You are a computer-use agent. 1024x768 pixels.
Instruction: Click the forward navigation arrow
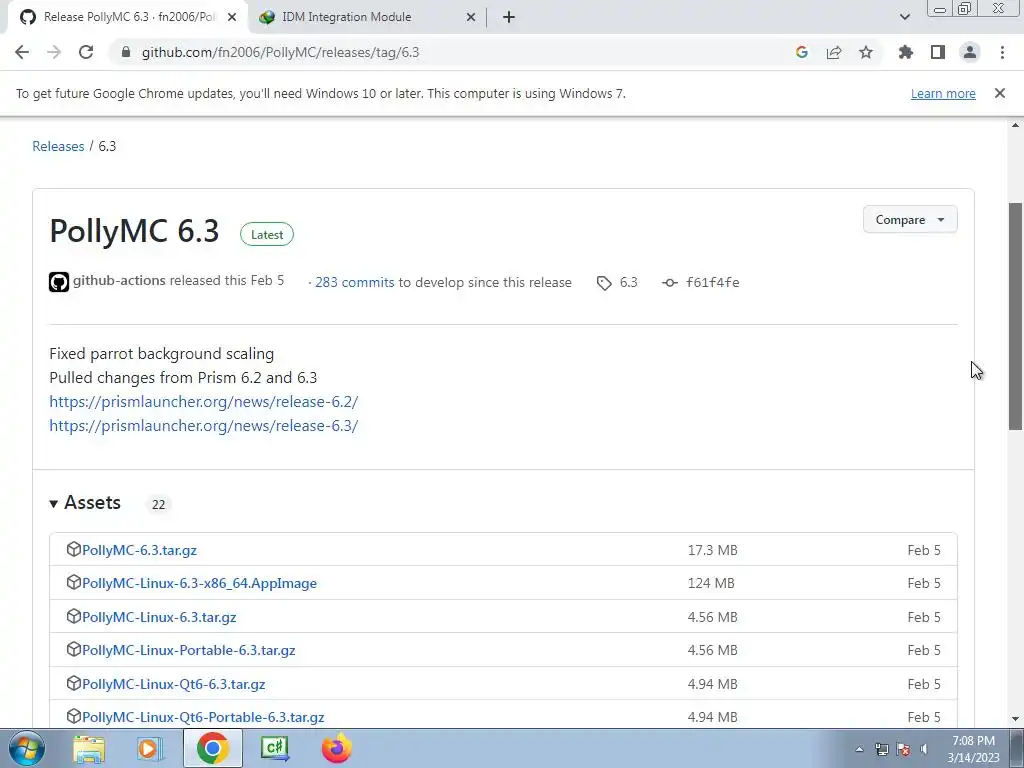point(54,52)
